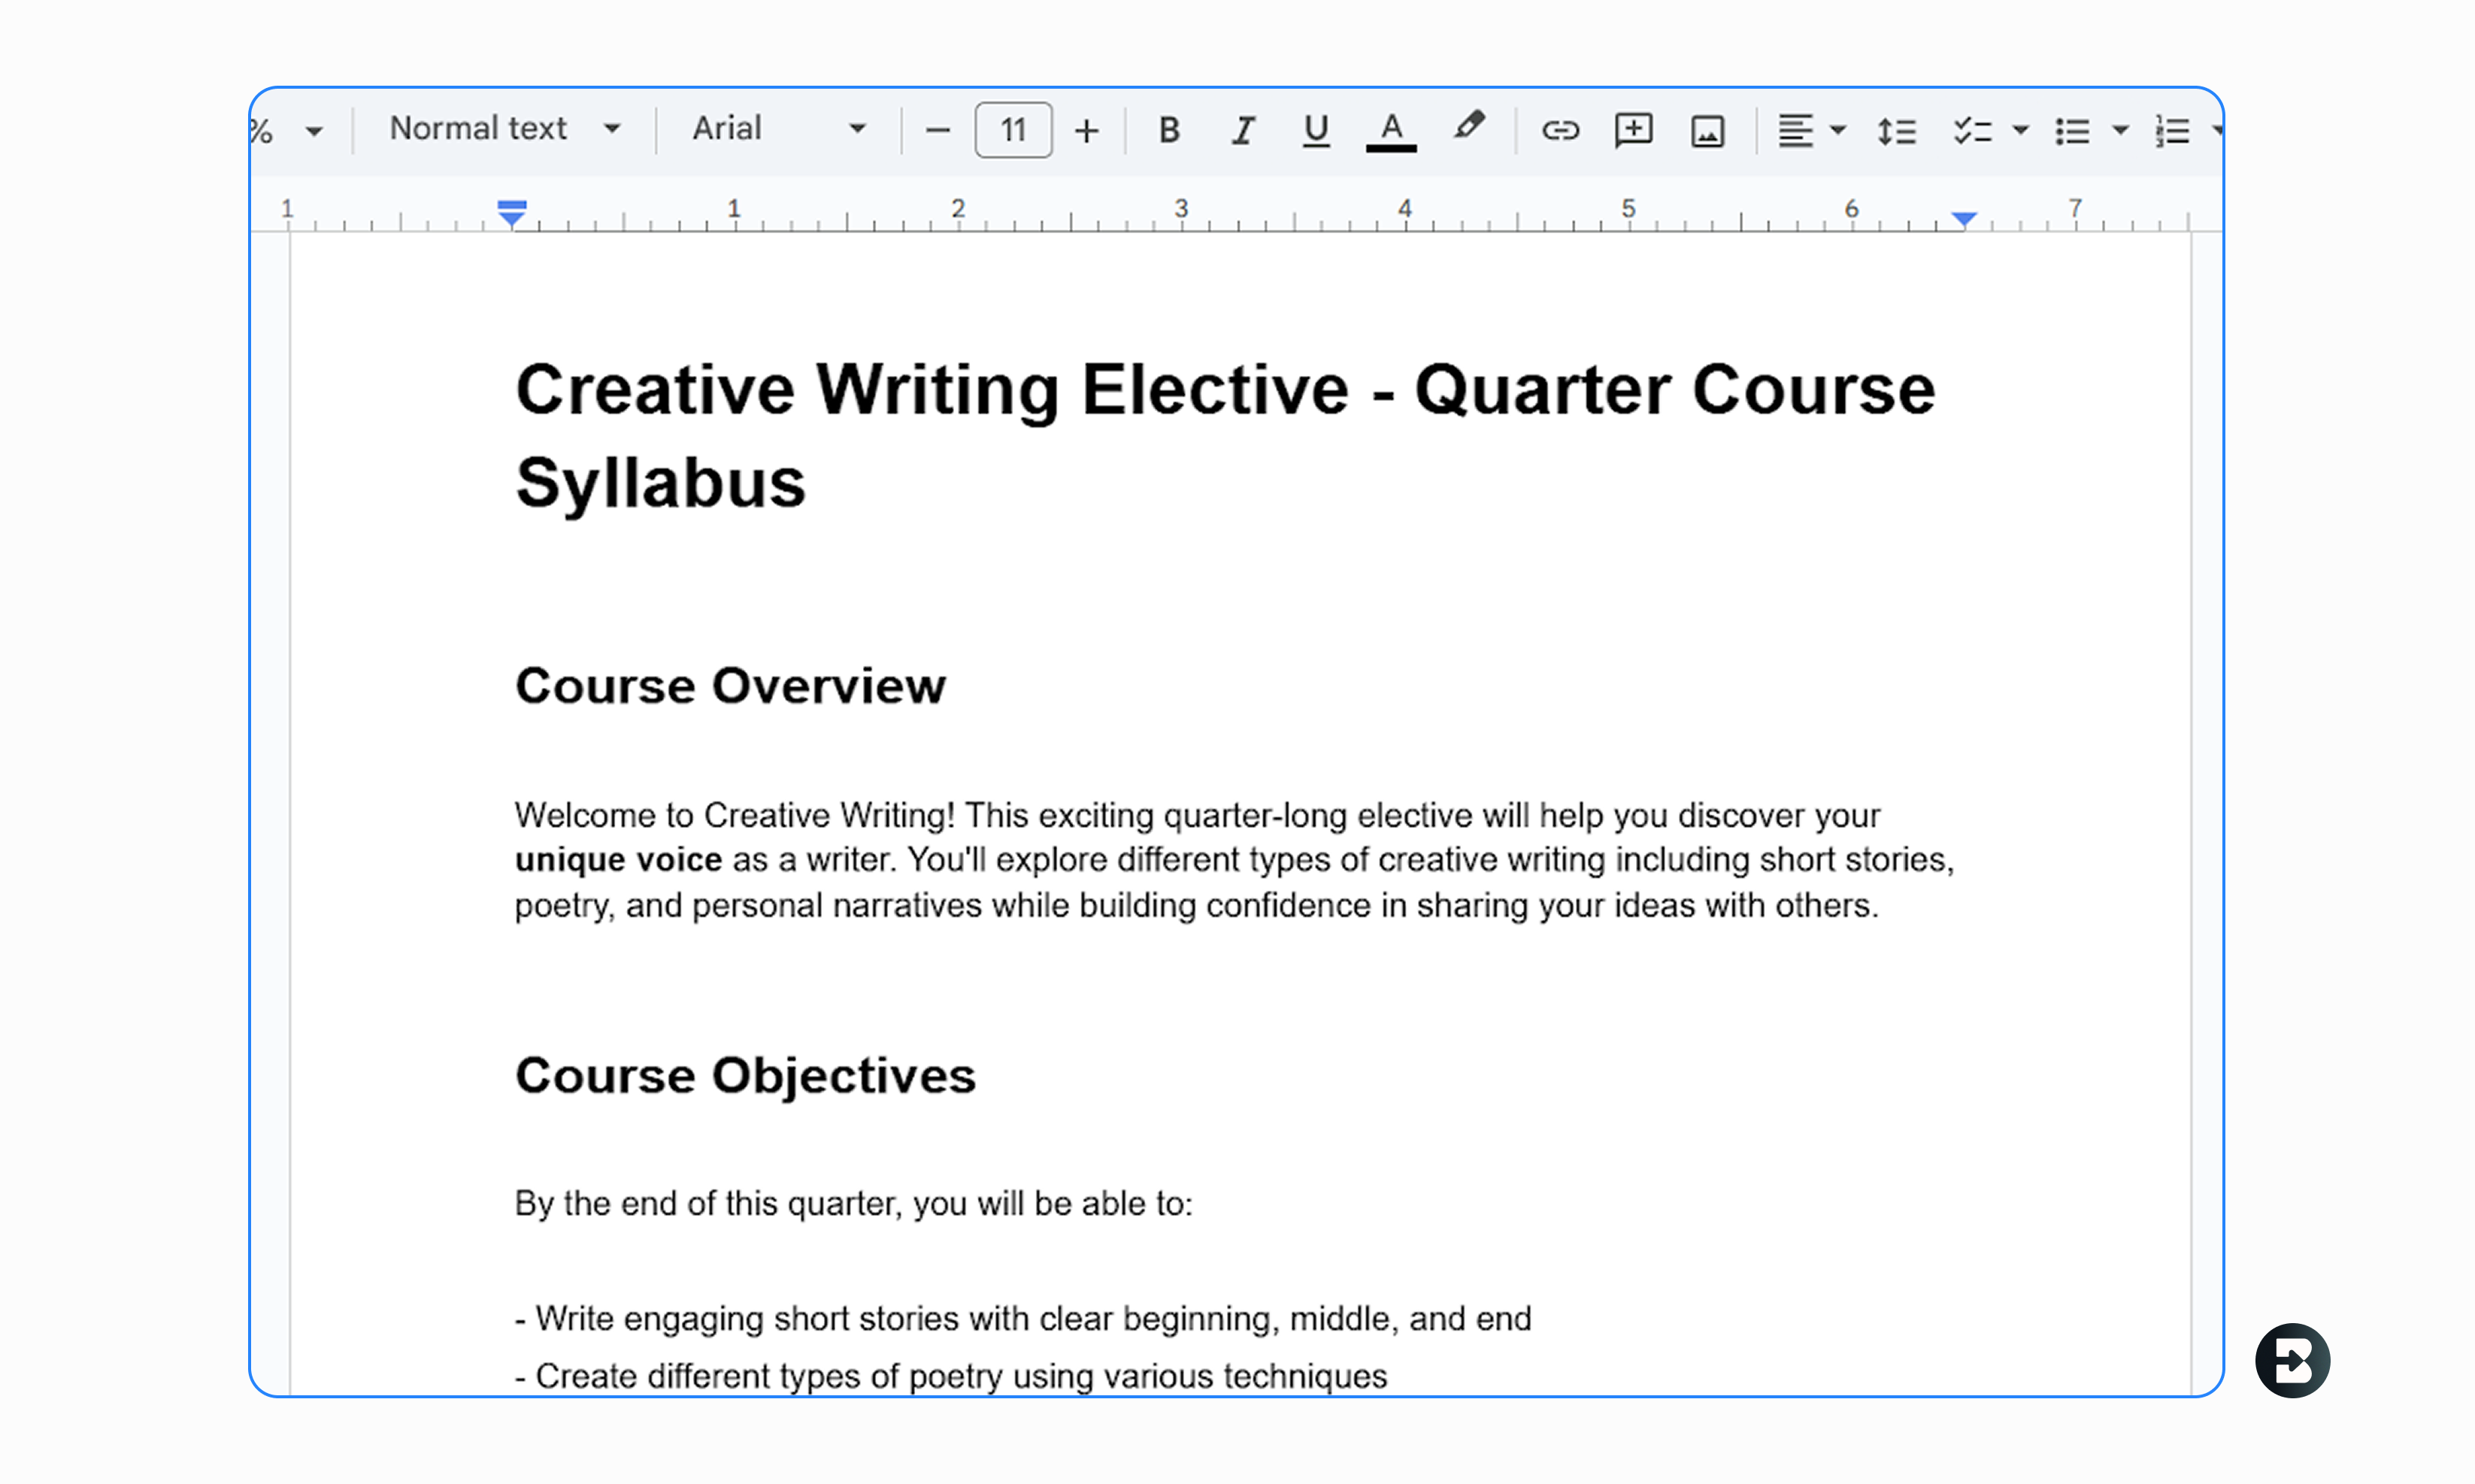Image resolution: width=2475 pixels, height=1484 pixels.
Task: Increase font size with plus button
Action: click(x=1086, y=130)
